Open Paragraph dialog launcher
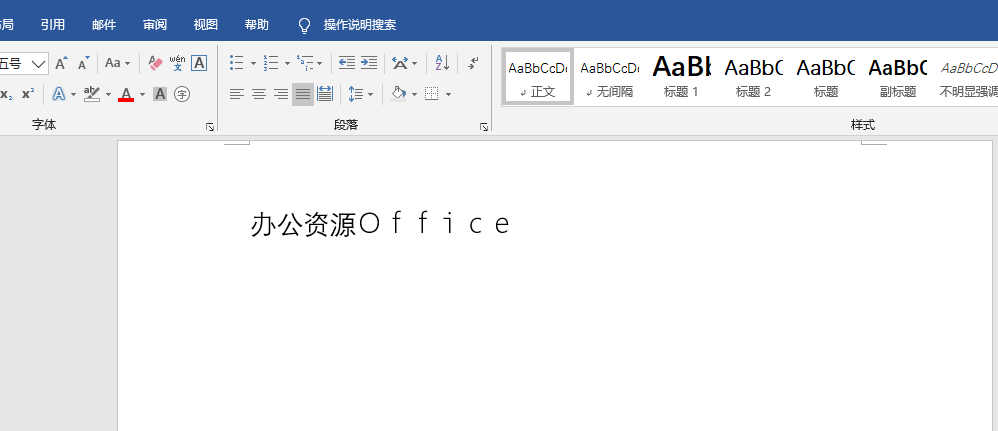The width and height of the screenshot is (998, 431). pos(484,127)
